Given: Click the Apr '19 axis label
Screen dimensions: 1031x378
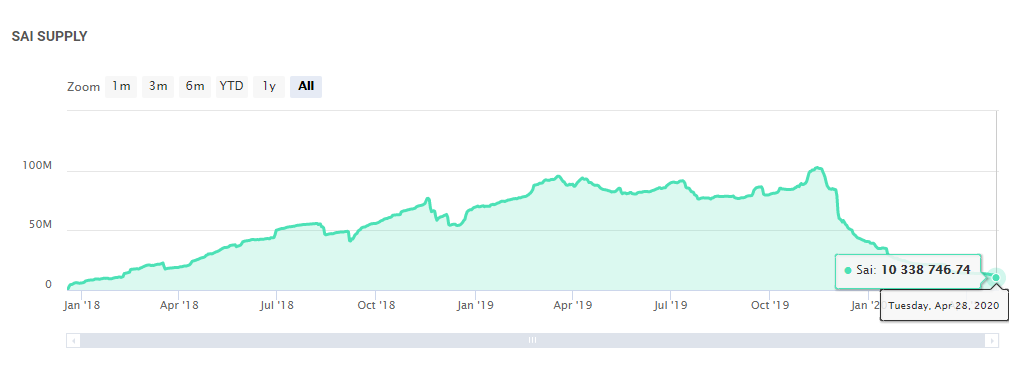Looking at the screenshot, I should pos(573,305).
